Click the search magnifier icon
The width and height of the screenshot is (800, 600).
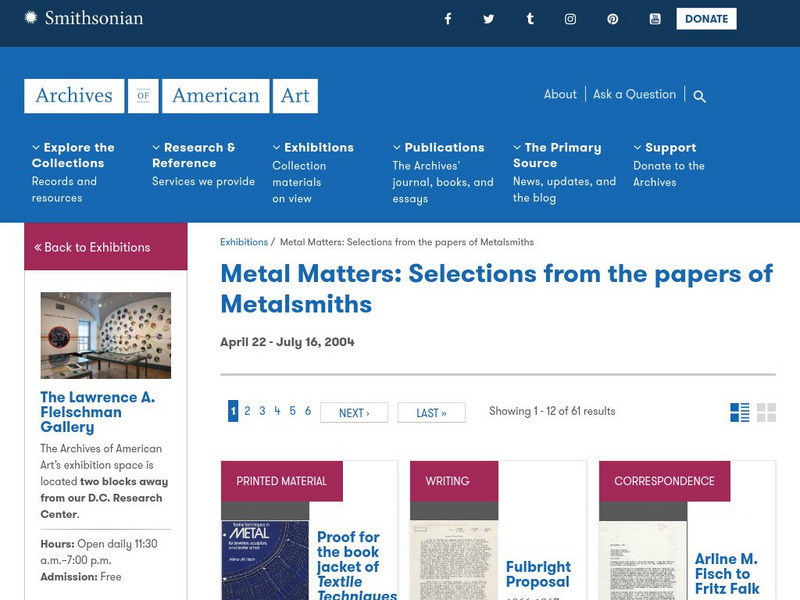(x=699, y=96)
